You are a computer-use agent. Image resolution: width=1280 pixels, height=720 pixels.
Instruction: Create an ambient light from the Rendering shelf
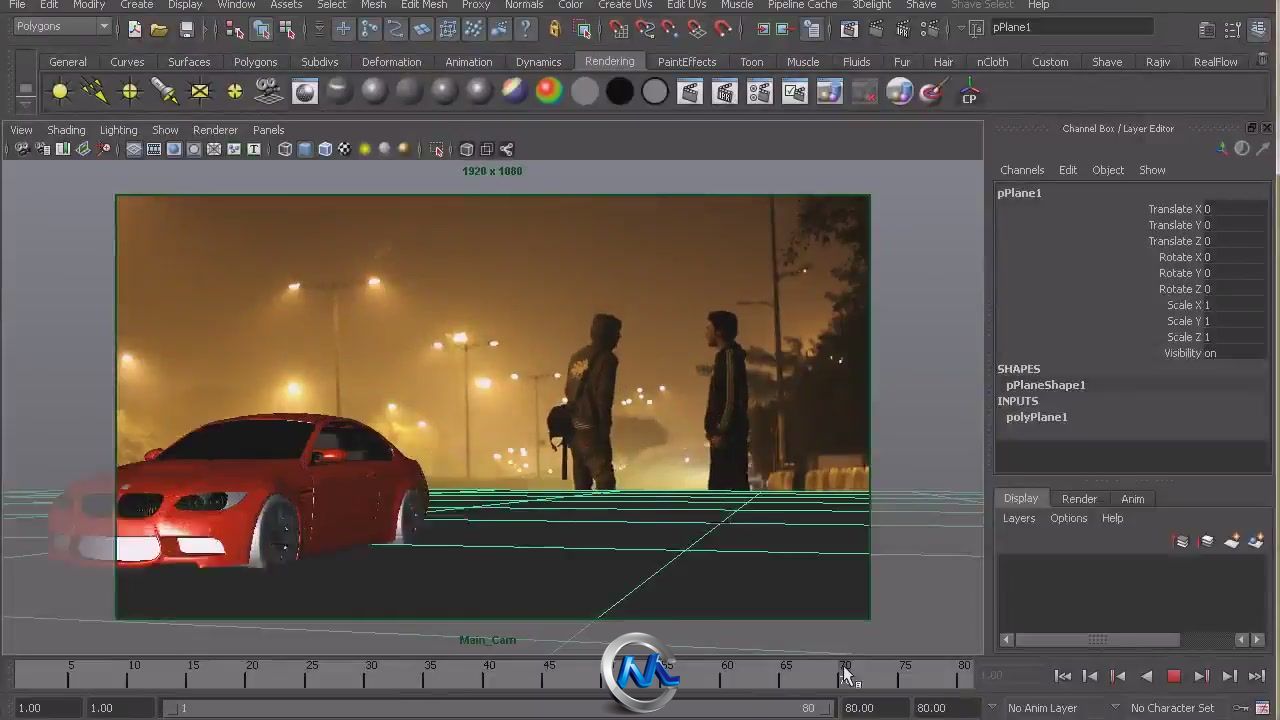[60, 92]
